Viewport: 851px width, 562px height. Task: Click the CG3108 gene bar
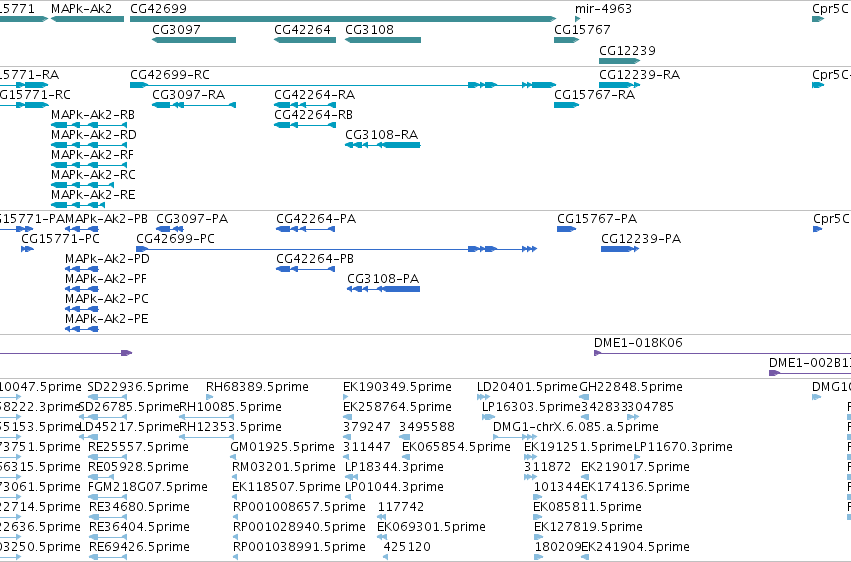(383, 40)
